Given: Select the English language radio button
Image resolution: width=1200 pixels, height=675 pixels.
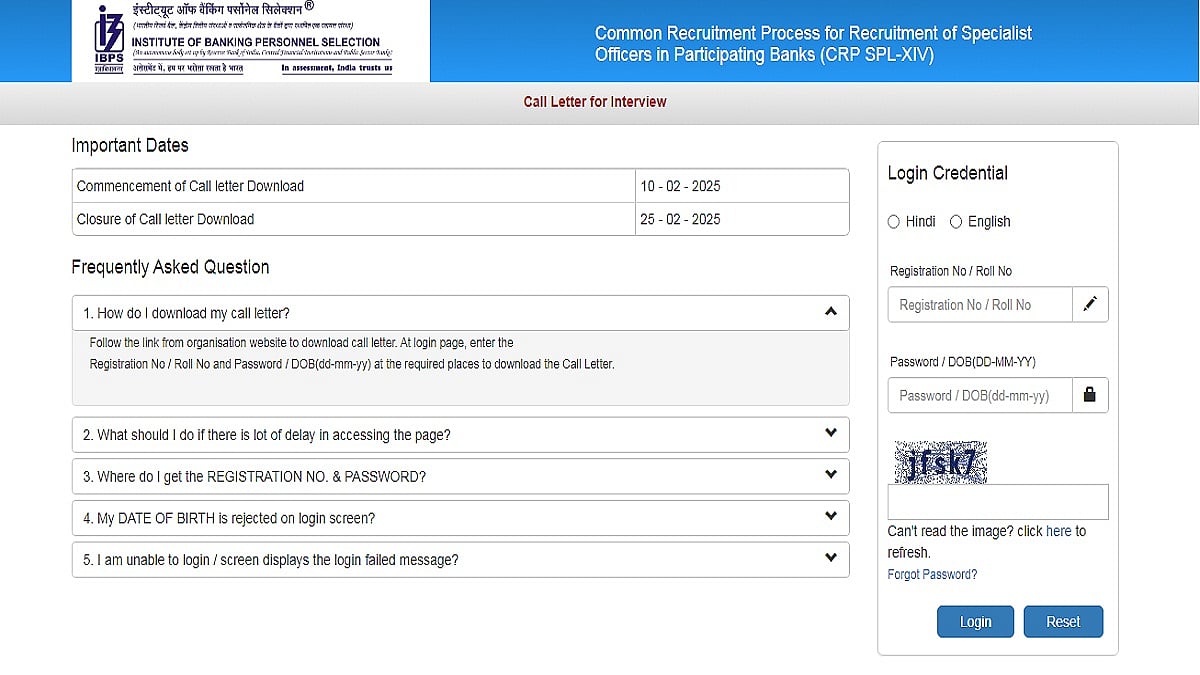Looking at the screenshot, I should (956, 222).
